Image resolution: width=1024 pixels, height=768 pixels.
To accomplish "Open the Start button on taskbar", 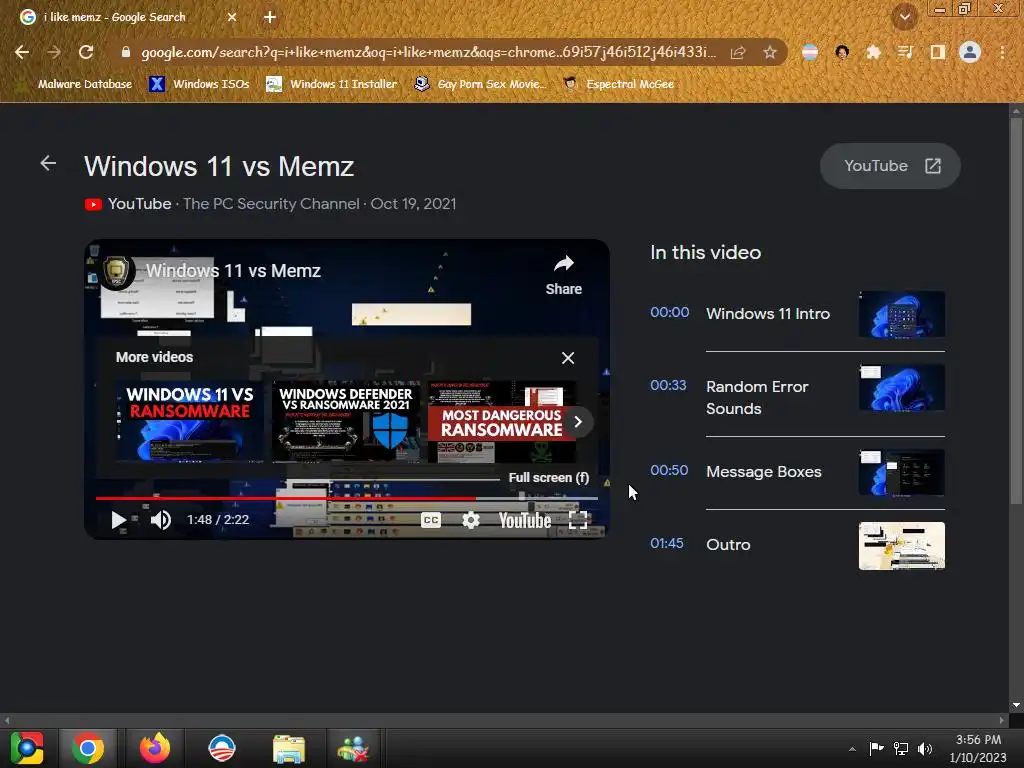I will tap(27, 748).
